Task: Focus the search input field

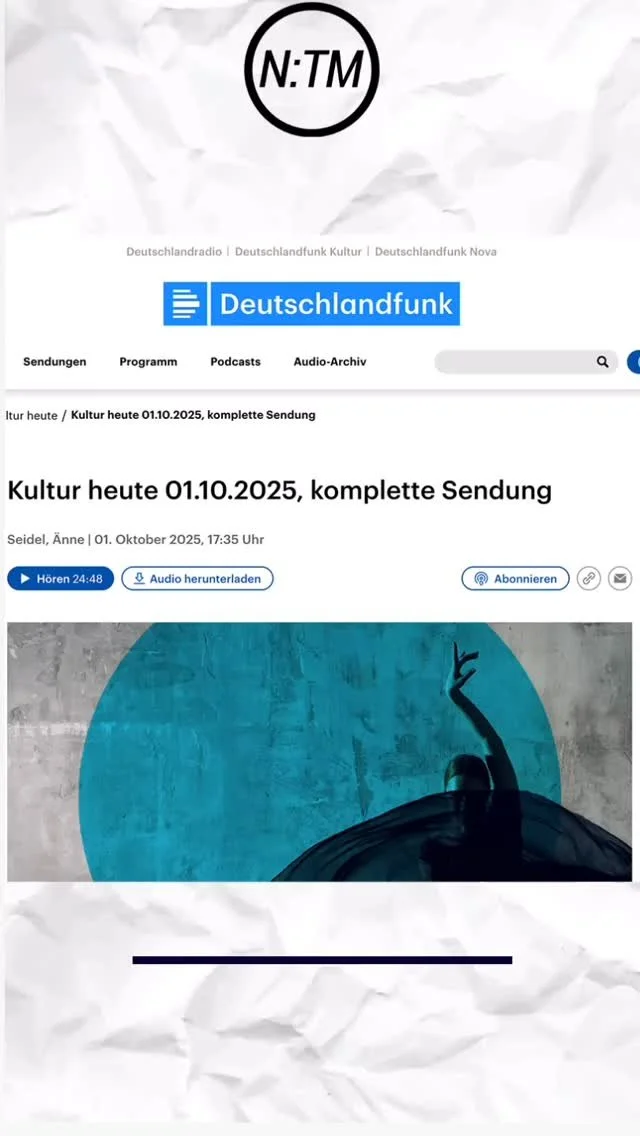Action: pyautogui.click(x=516, y=362)
